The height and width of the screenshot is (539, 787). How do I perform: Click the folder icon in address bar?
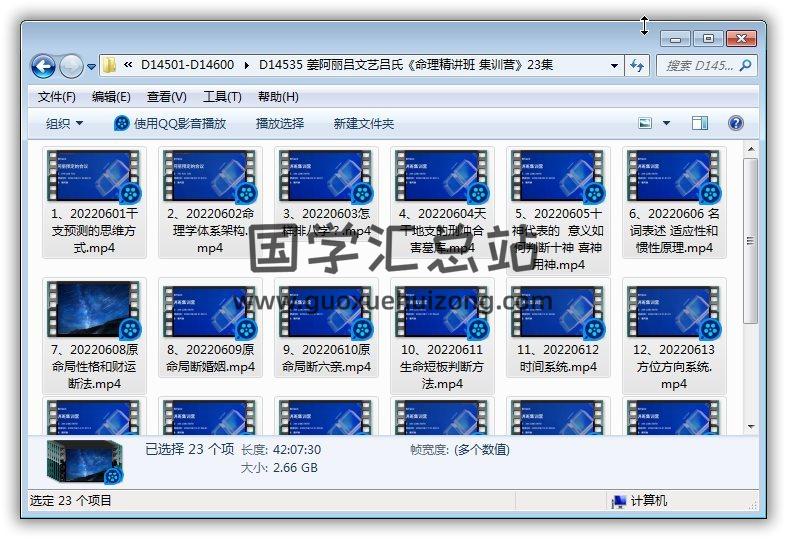[109, 65]
